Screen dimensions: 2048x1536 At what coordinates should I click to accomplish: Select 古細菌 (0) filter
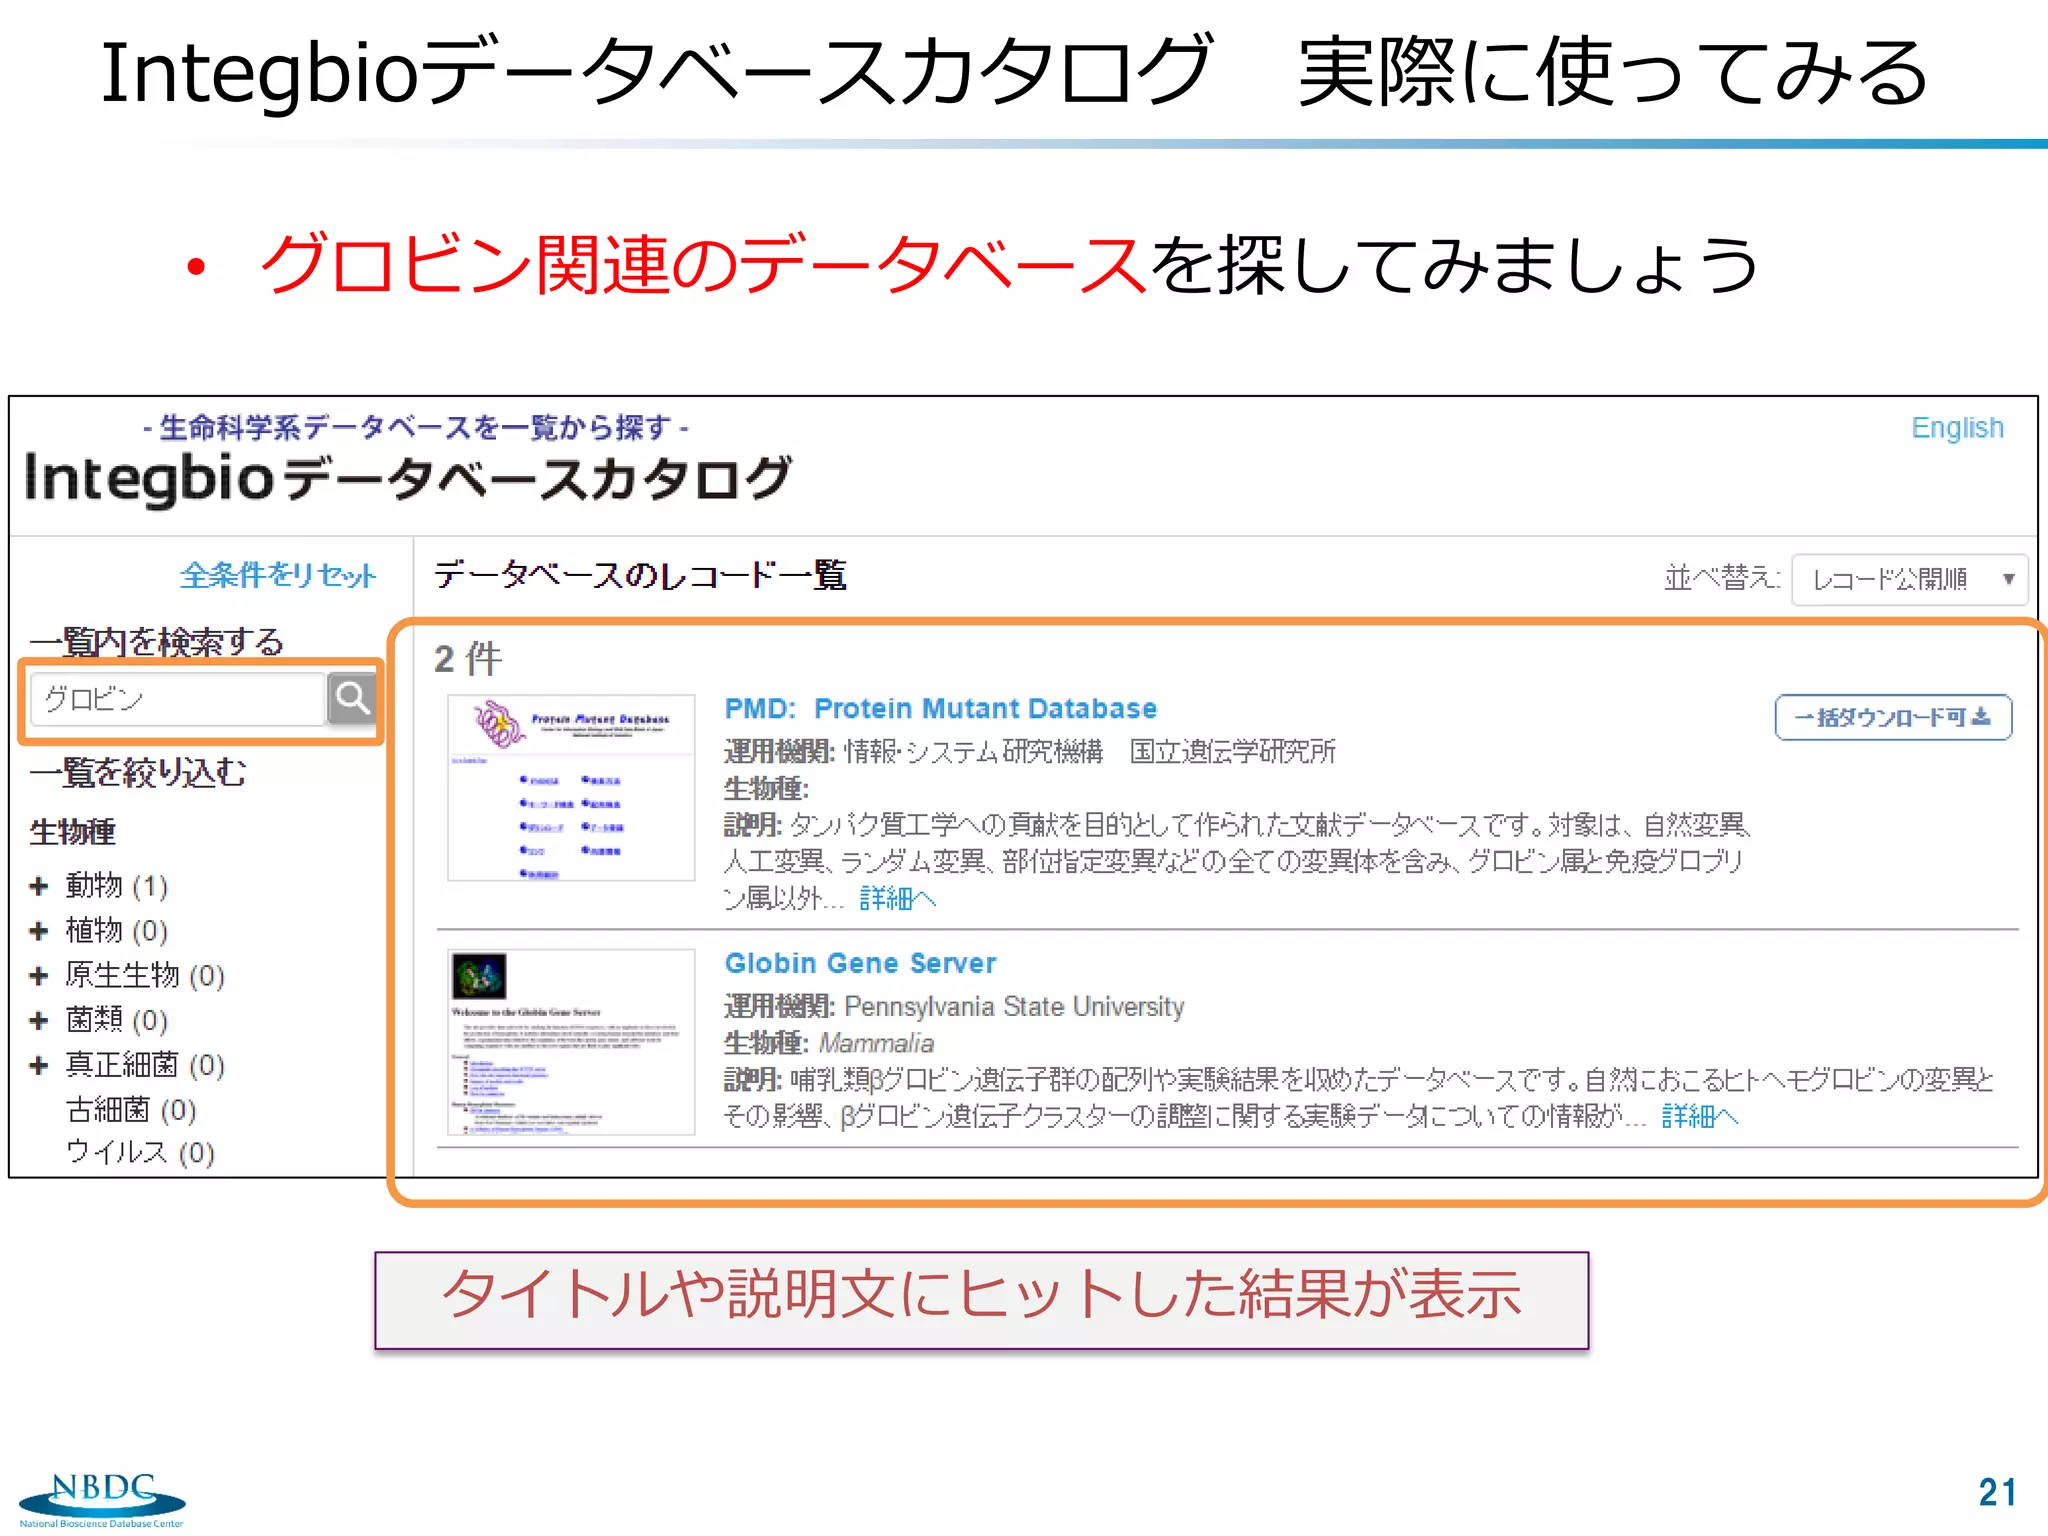click(x=131, y=1110)
